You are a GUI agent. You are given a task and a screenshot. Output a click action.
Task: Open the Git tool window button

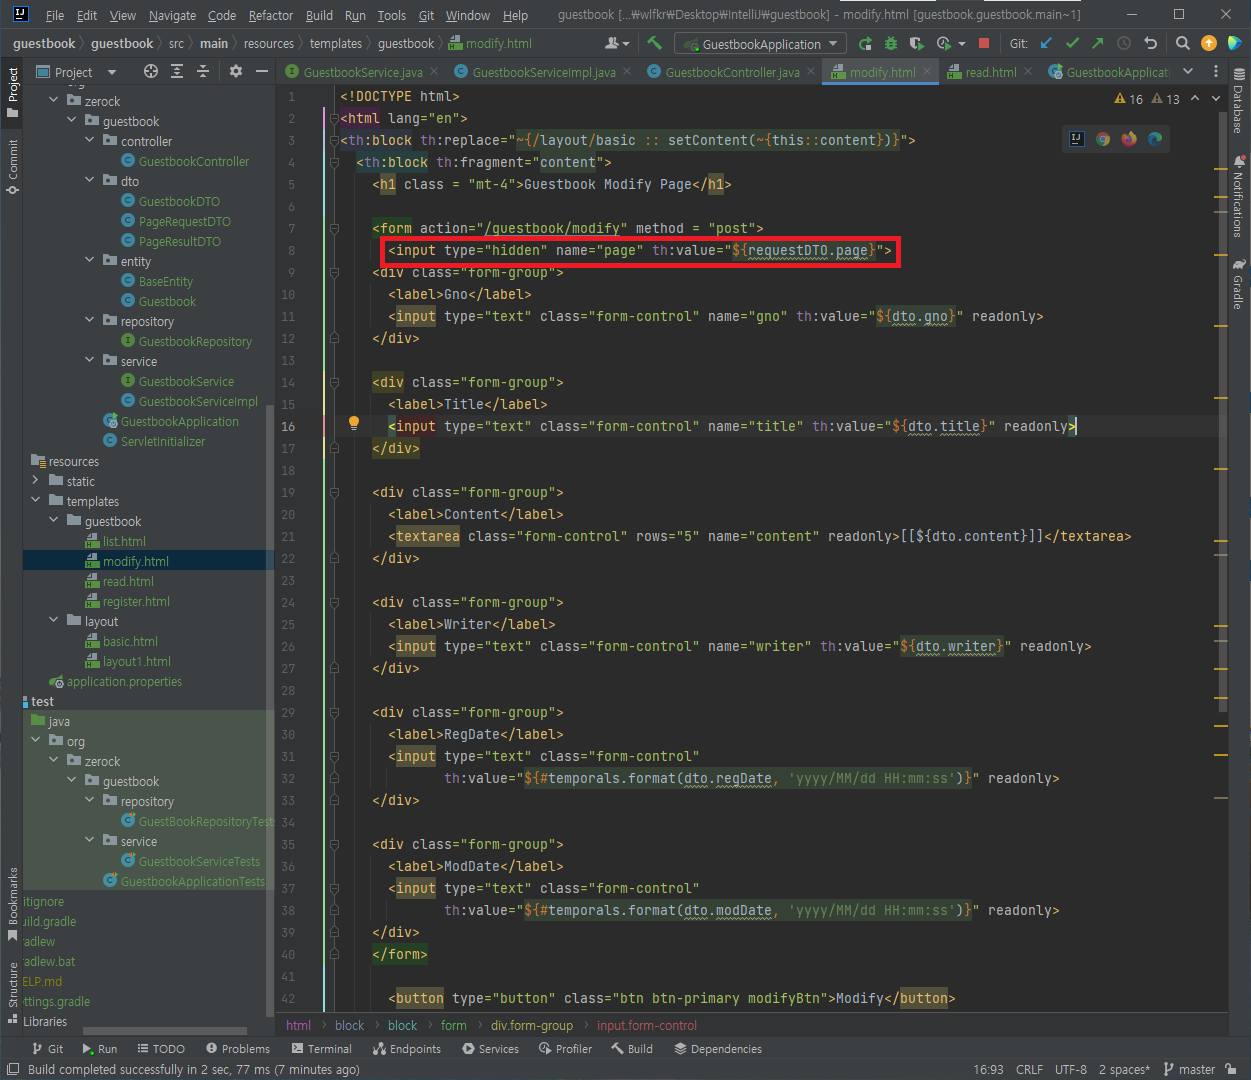[x=47, y=1049]
